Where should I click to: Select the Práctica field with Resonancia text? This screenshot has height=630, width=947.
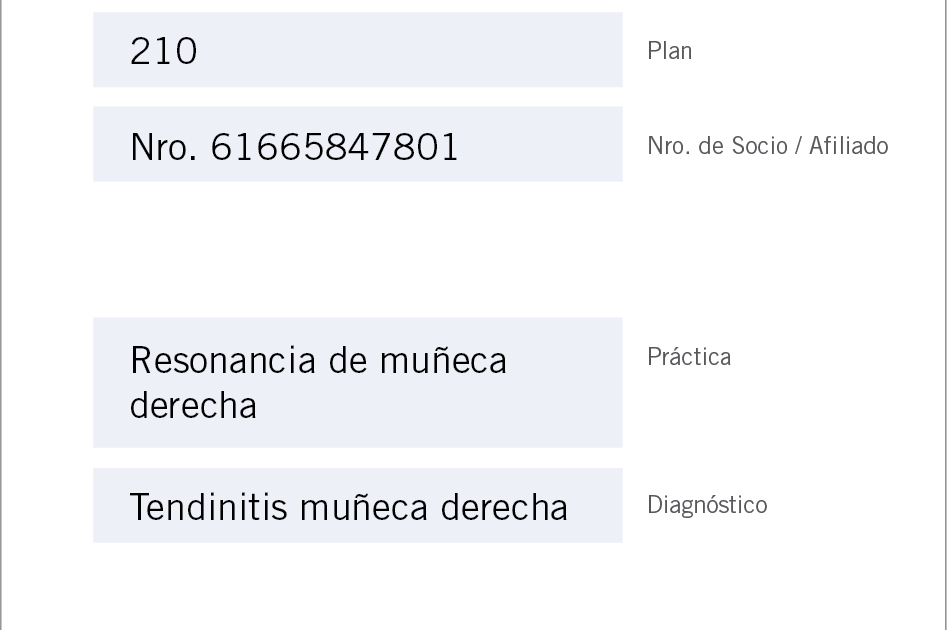point(358,382)
